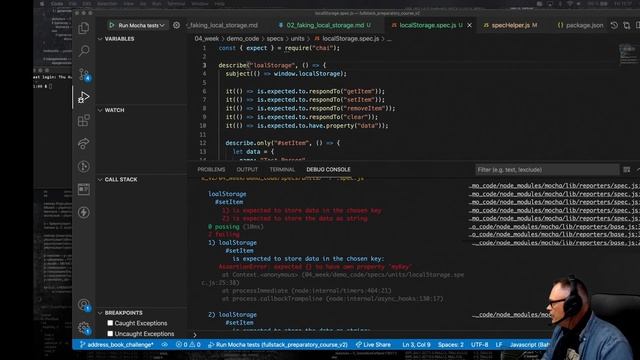Open the OUTPUT panel tab

coord(247,170)
